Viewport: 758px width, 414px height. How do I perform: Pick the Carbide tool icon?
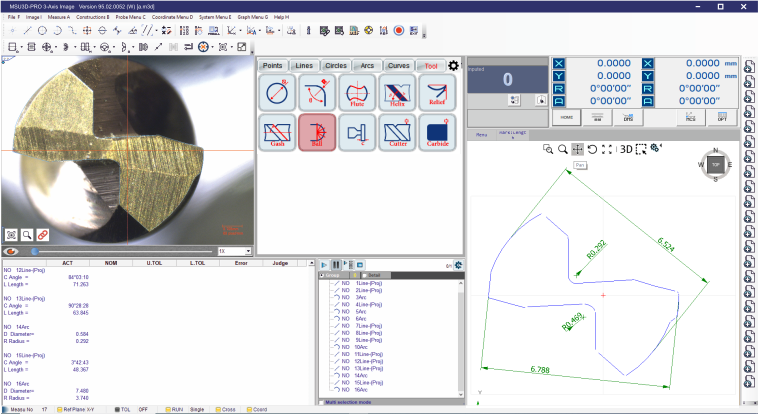pyautogui.click(x=436, y=131)
